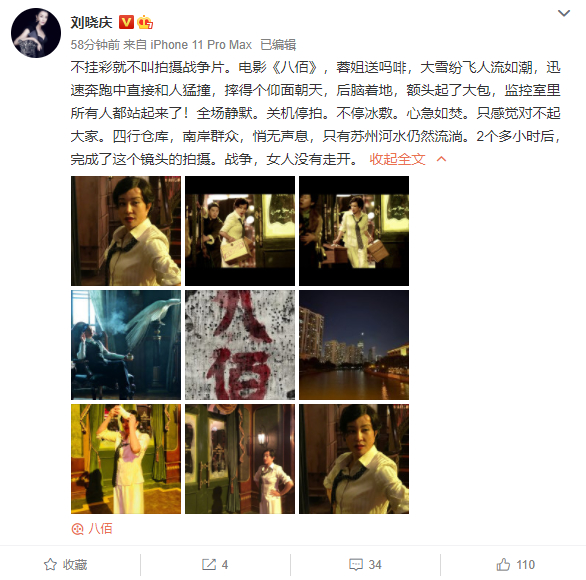Open the woman holding ice pack photo
Viewport: 586px width, 580px height.
pyautogui.click(x=126, y=459)
